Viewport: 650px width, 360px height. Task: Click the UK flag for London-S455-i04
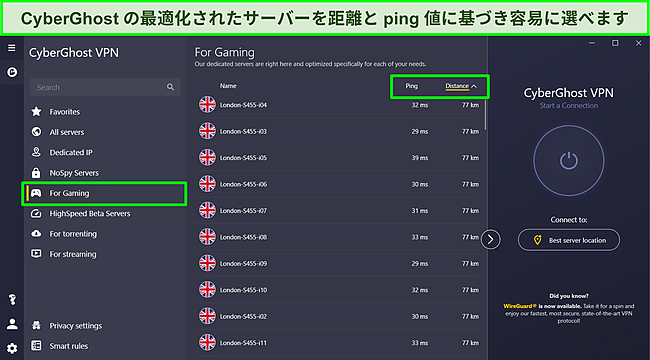[207, 105]
